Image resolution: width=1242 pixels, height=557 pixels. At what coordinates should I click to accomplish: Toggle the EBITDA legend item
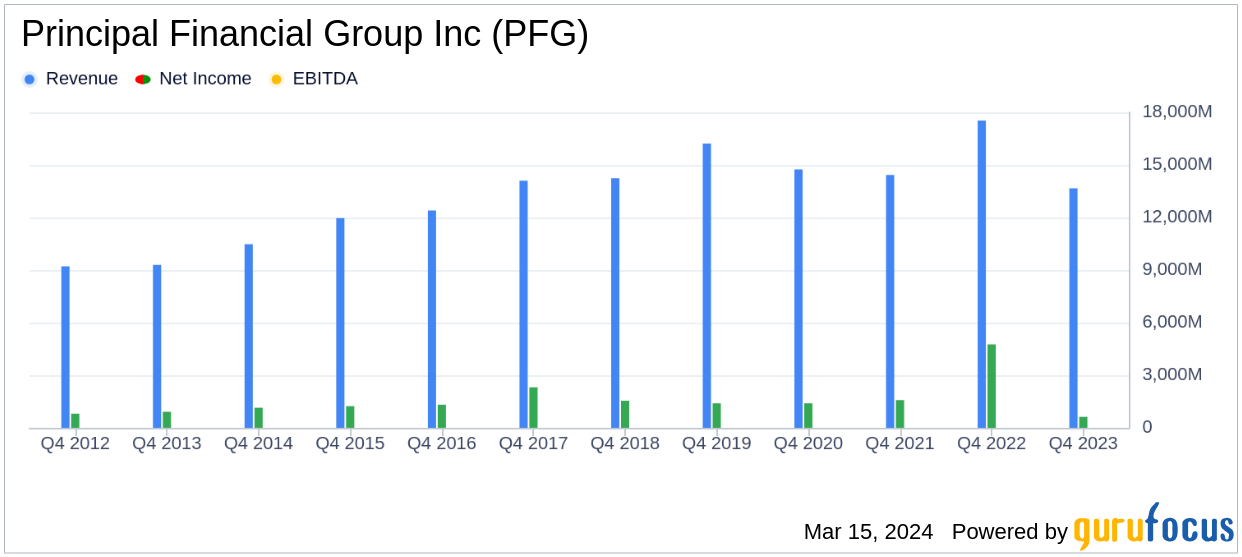(313, 79)
